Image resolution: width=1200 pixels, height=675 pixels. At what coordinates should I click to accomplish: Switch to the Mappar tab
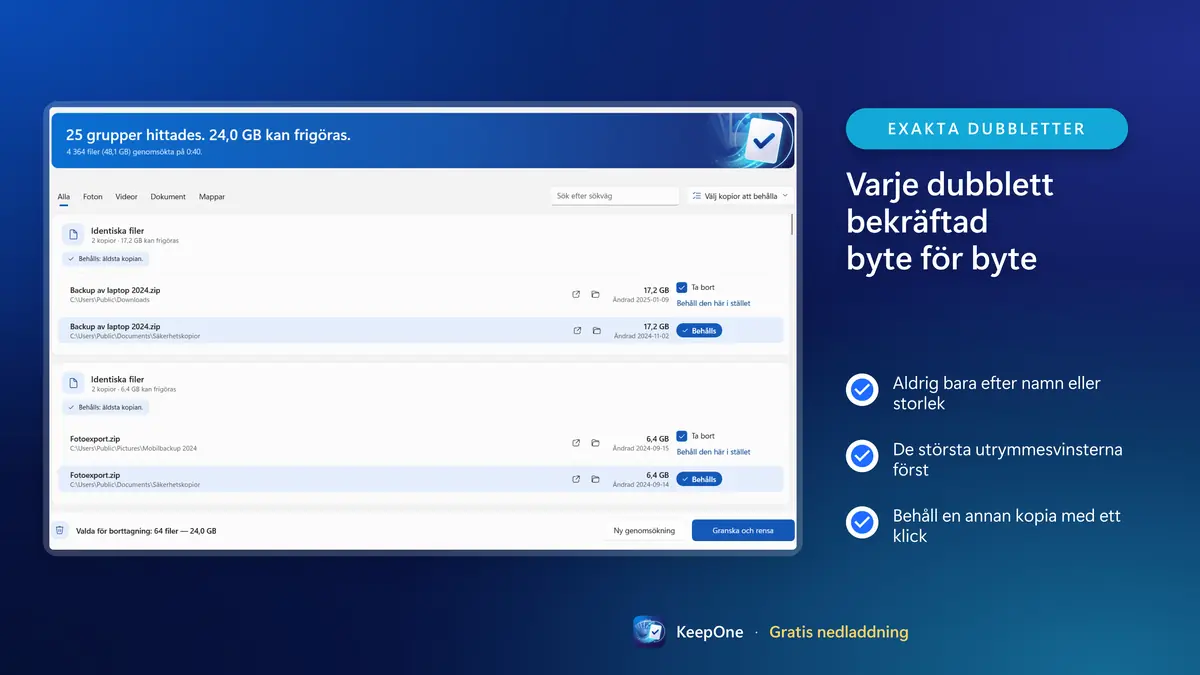pyautogui.click(x=212, y=197)
